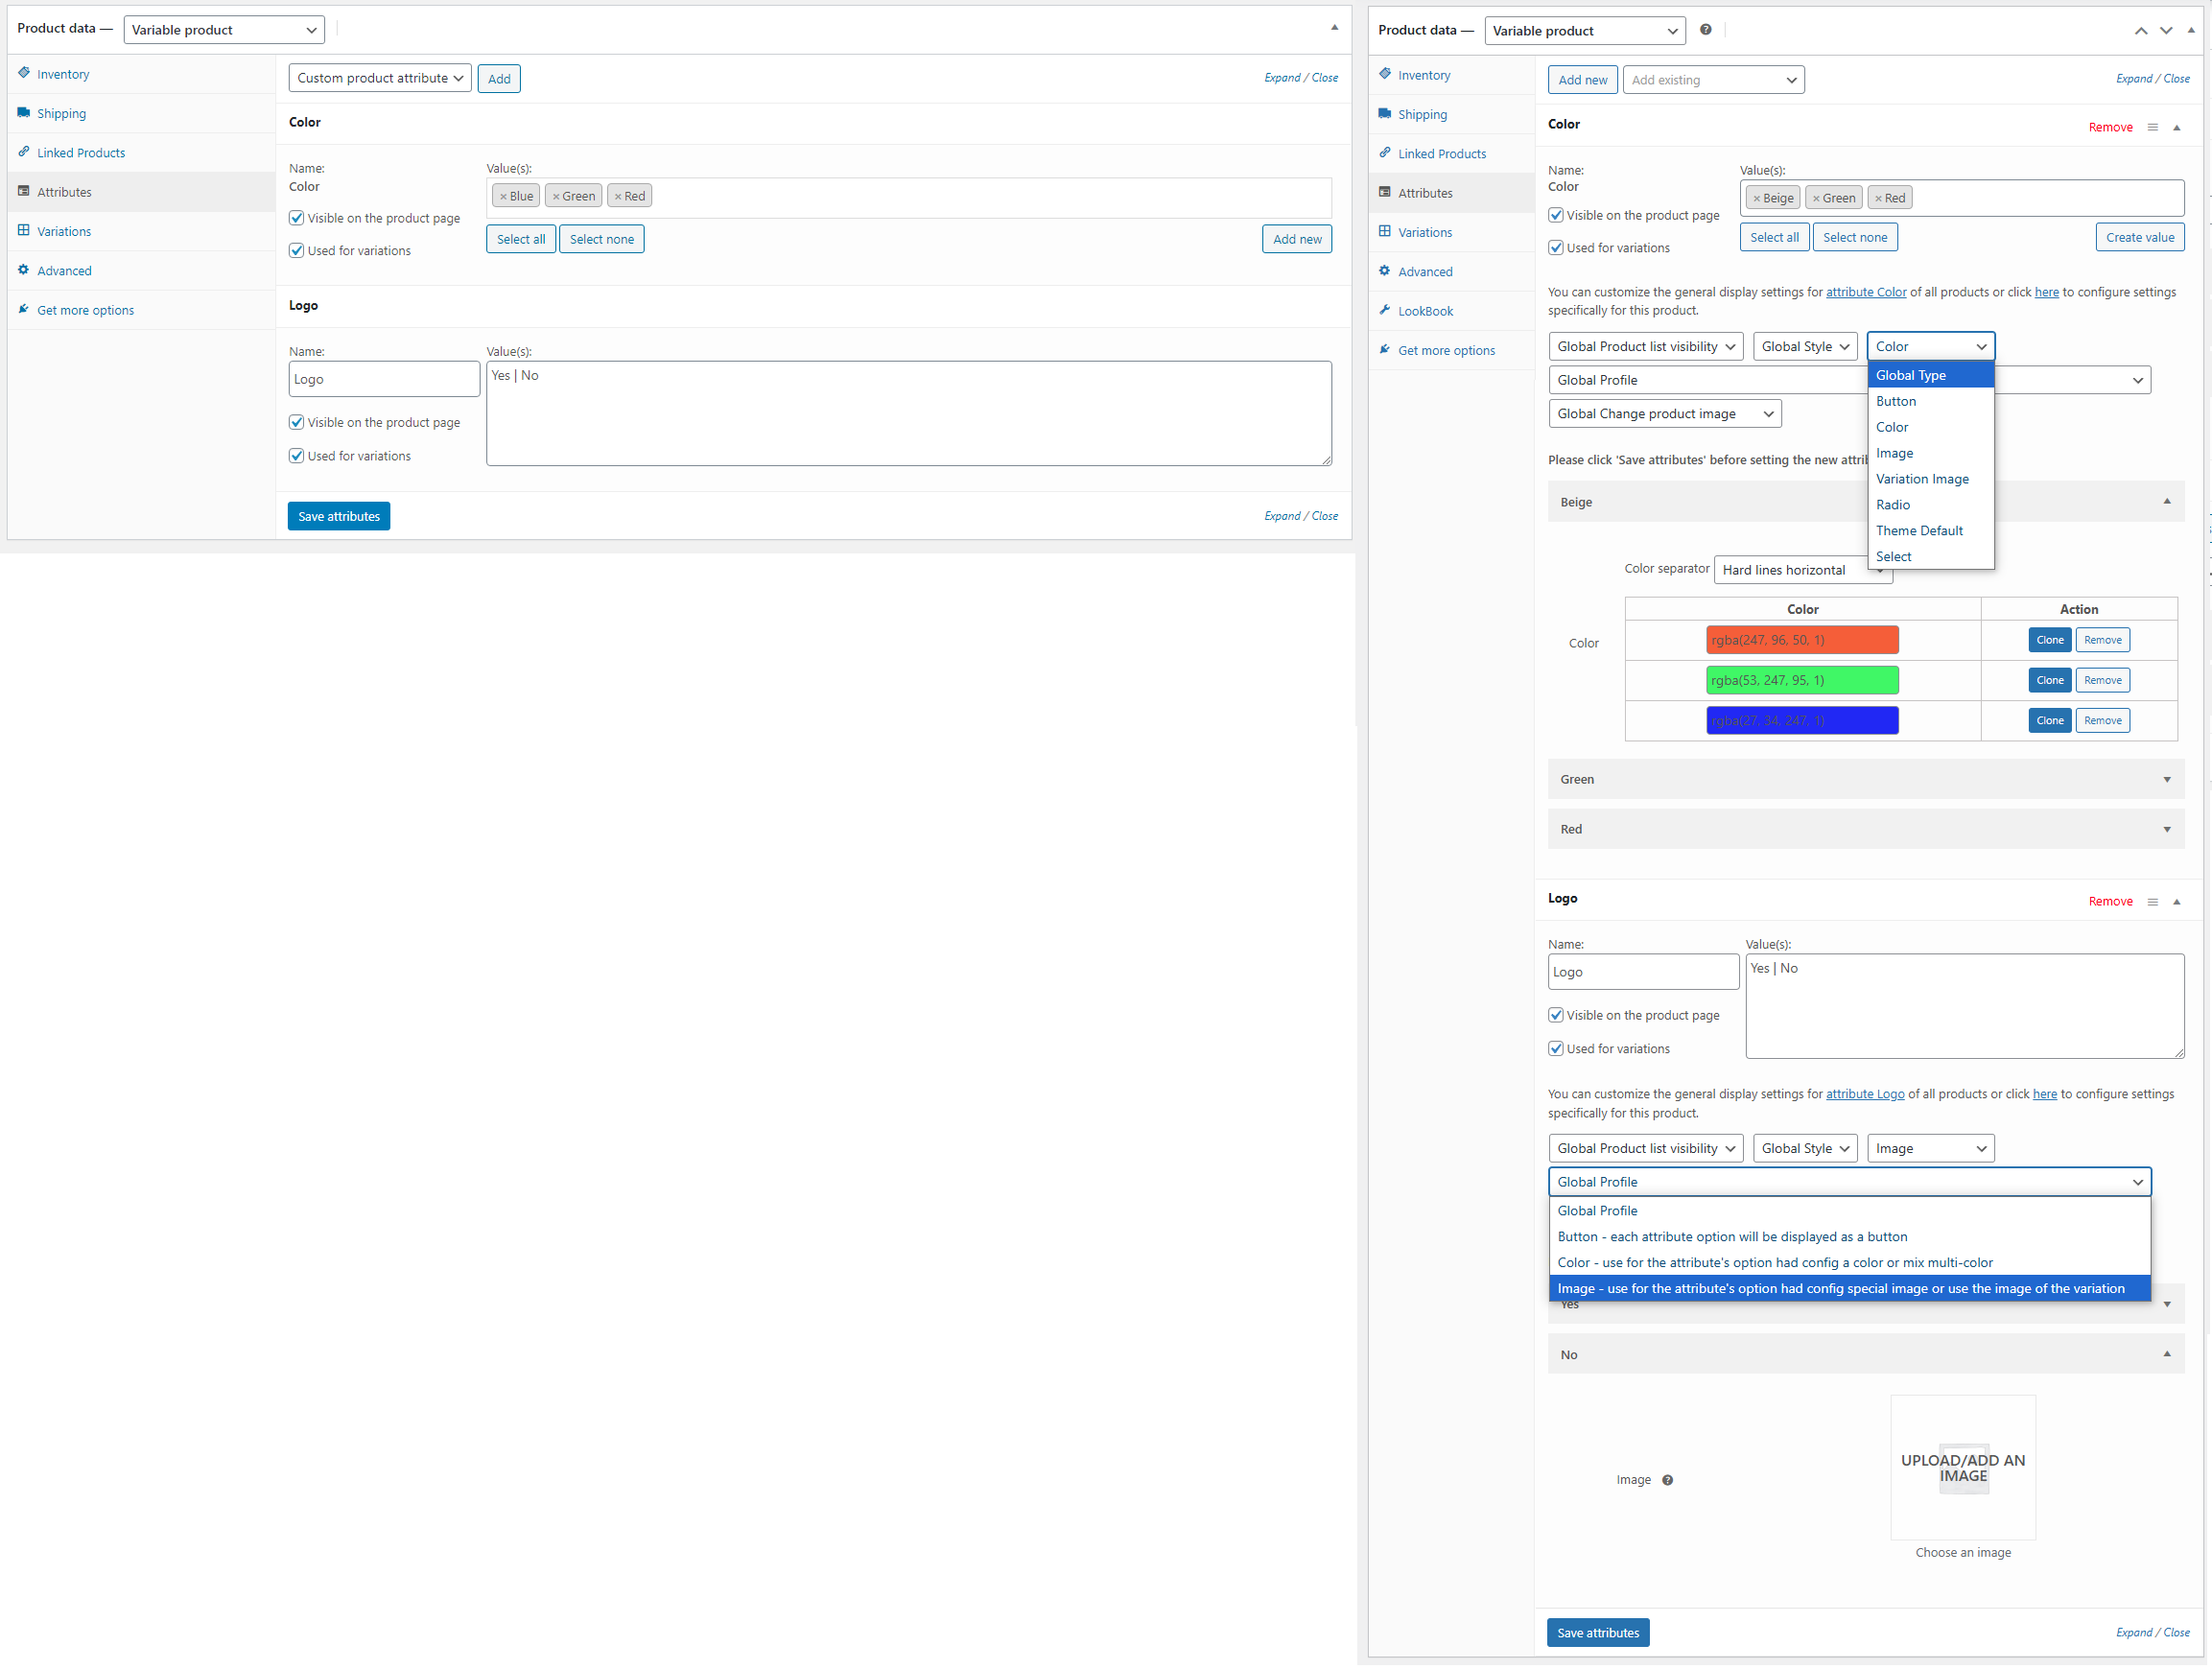The width and height of the screenshot is (2212, 1669).
Task: Click Upload/Add an Image for No variation
Action: click(1962, 1468)
